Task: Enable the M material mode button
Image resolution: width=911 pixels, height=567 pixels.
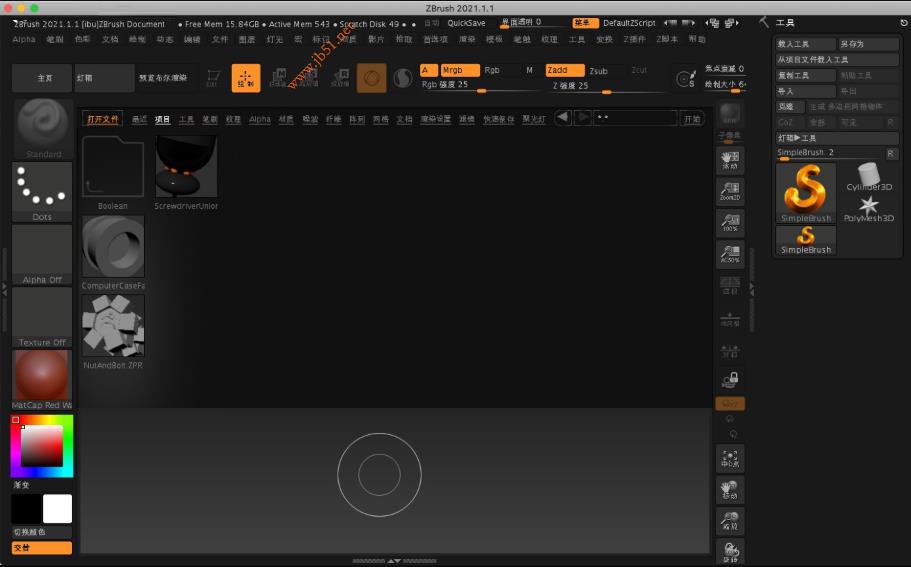Action: coord(529,70)
